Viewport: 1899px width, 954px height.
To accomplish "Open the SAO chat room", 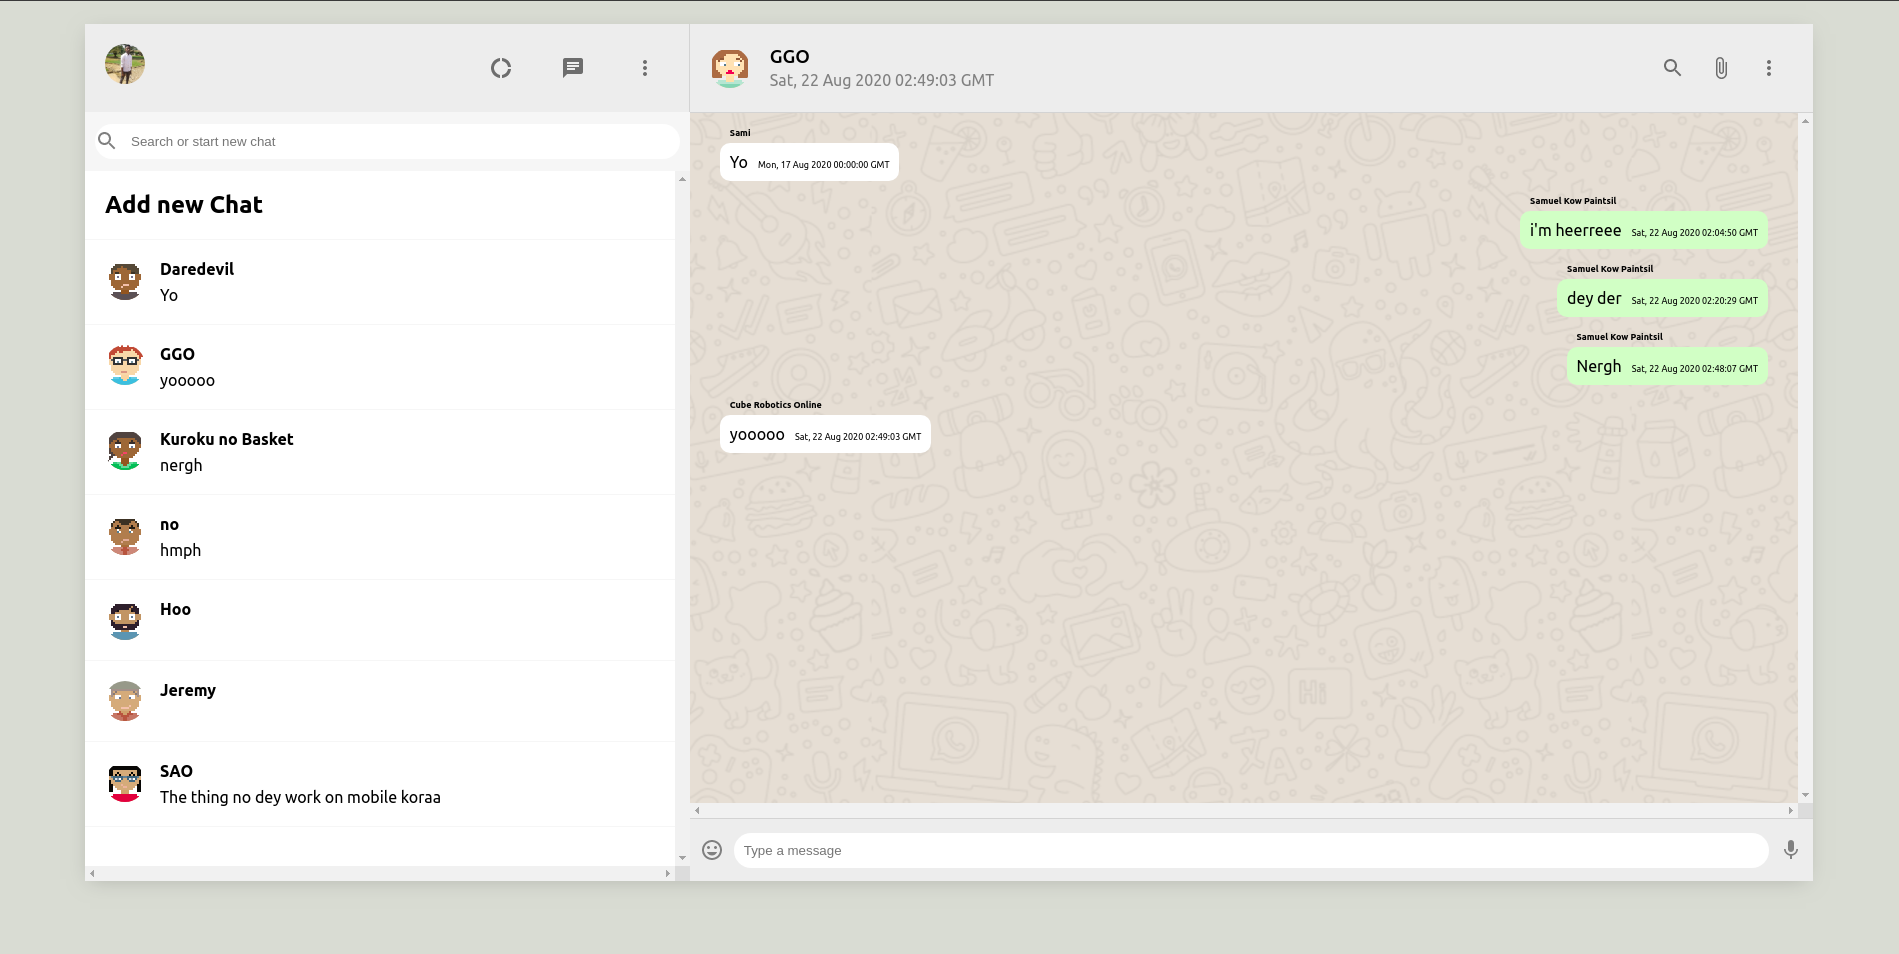I will tap(380, 784).
